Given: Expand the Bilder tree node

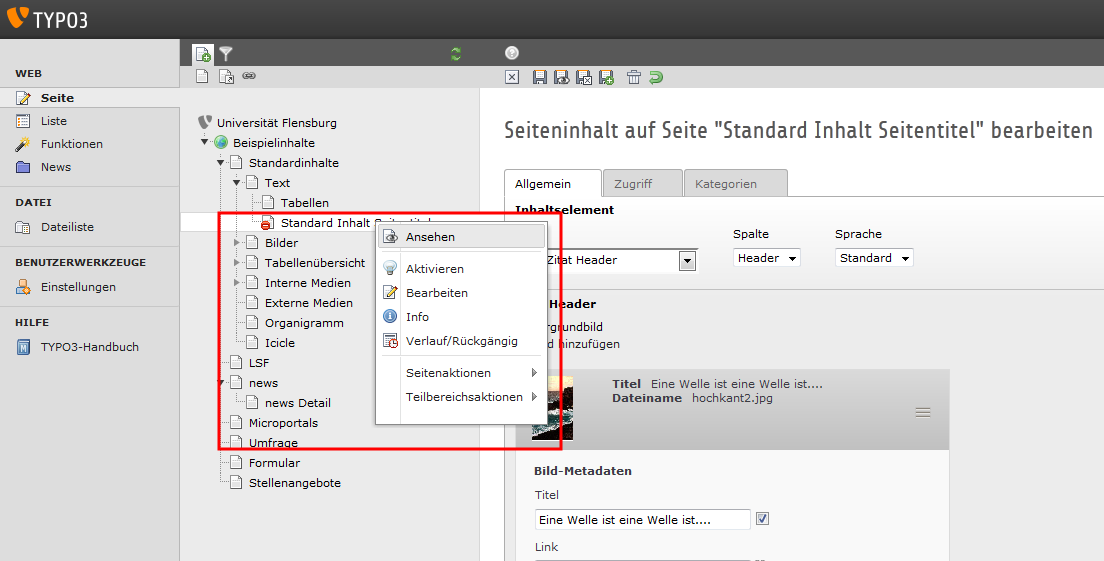Looking at the screenshot, I should coord(237,242).
